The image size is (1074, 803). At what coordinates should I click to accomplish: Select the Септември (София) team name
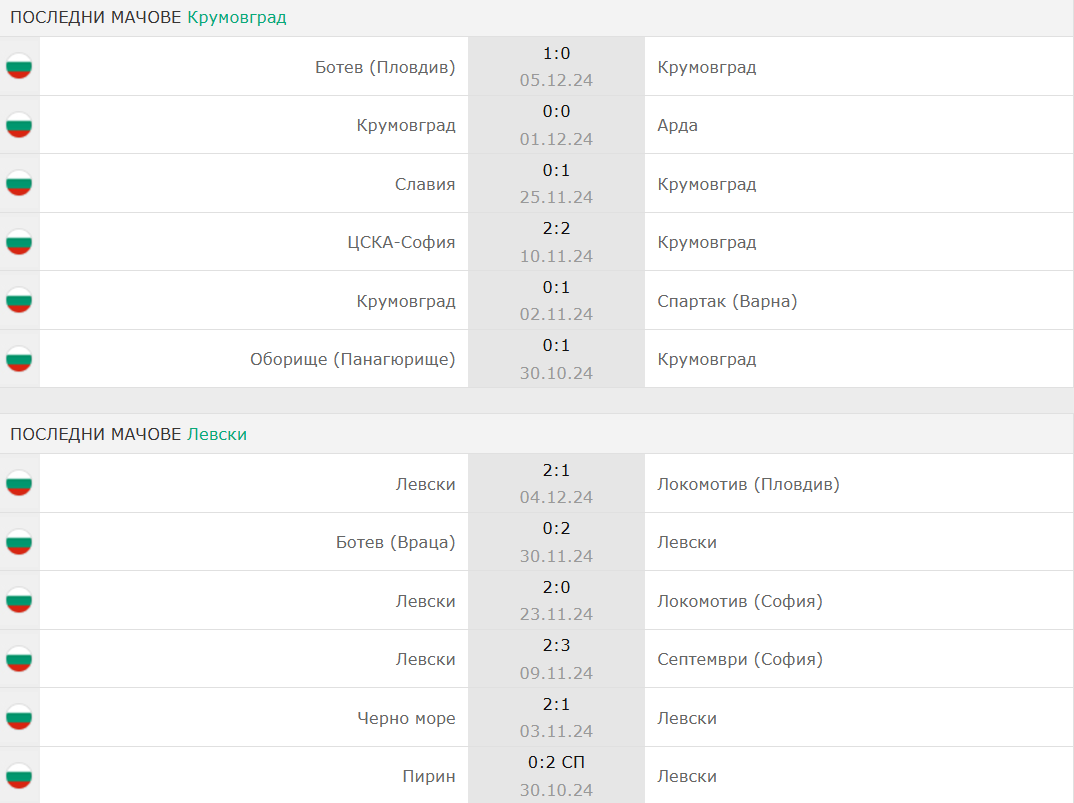pyautogui.click(x=740, y=659)
